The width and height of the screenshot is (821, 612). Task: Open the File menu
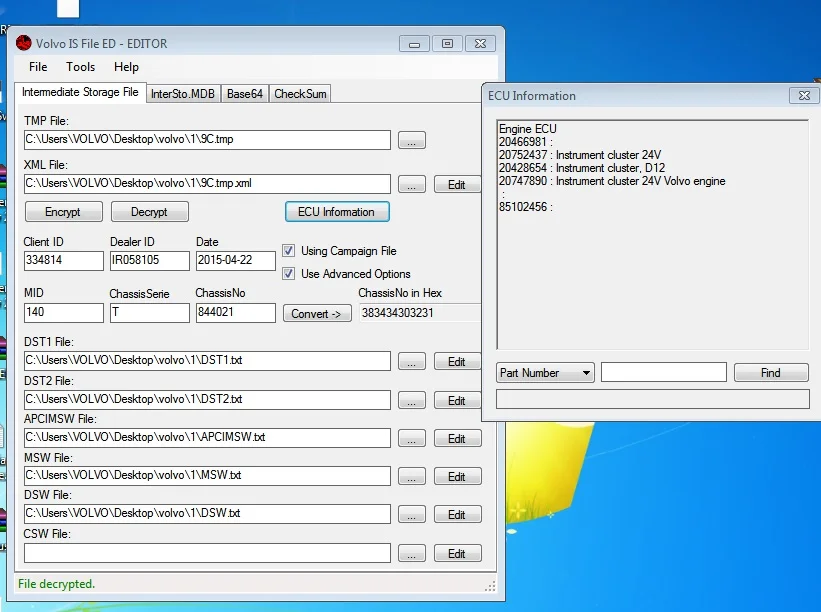(38, 66)
